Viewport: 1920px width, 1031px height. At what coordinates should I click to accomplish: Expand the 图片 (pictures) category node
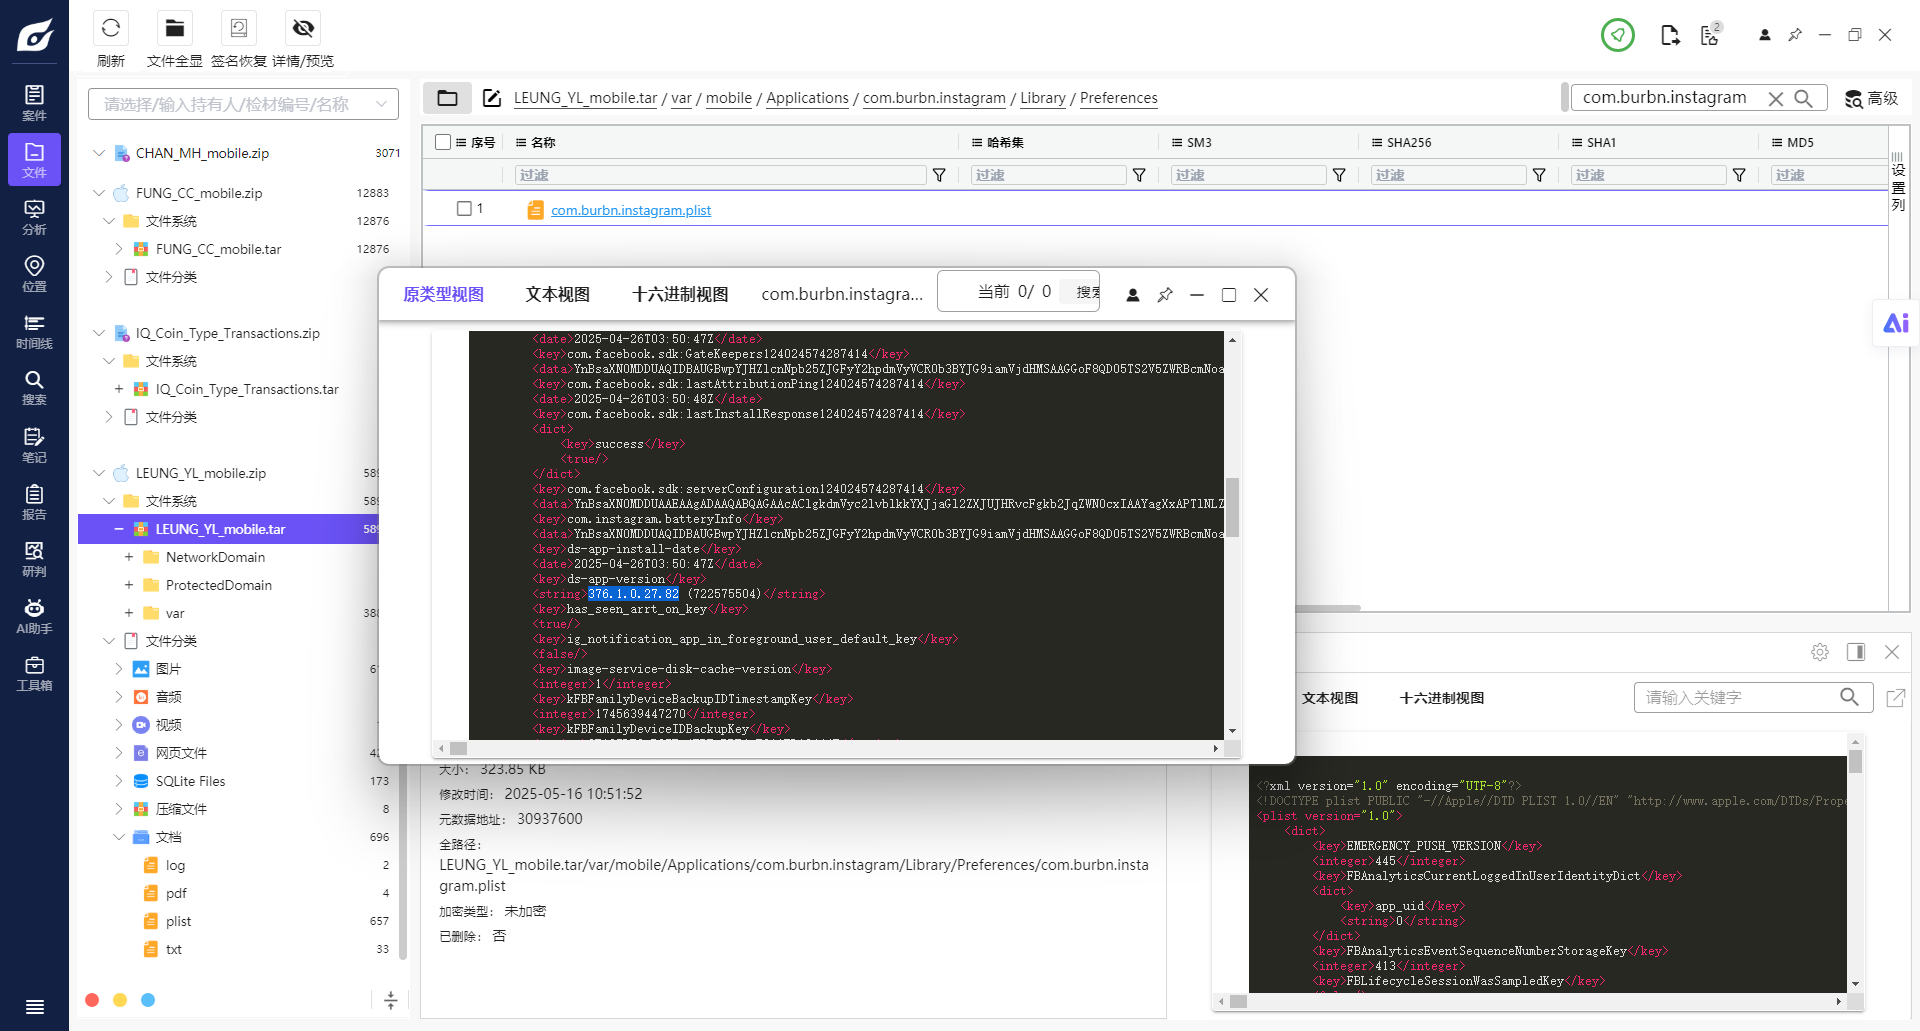(x=119, y=669)
